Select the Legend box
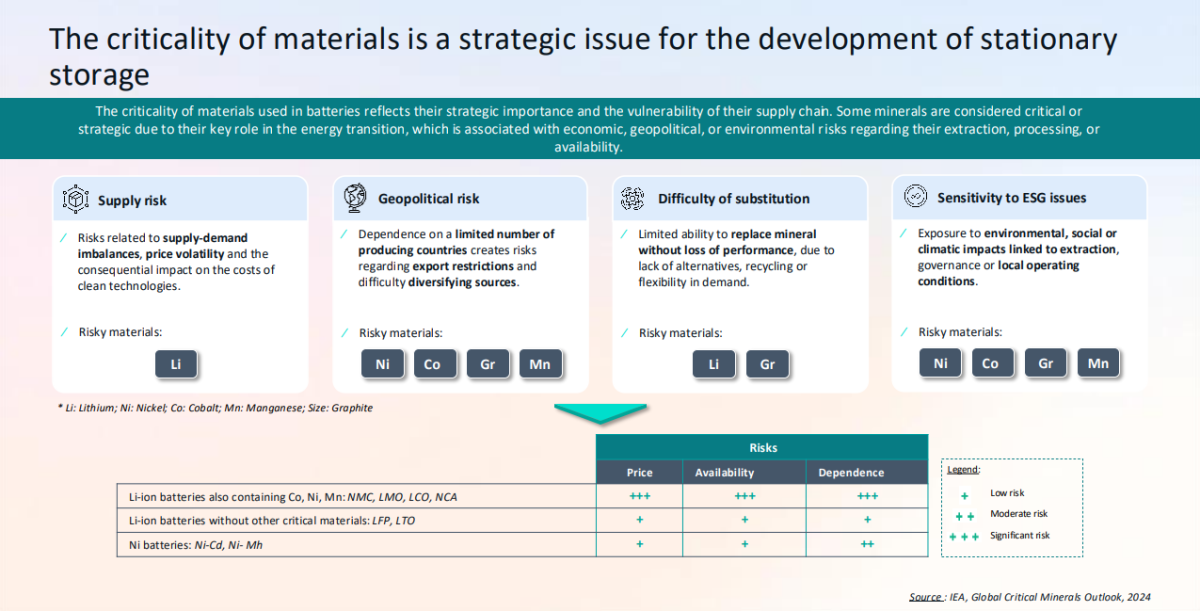Screen dimensions: 1200x611 1011,507
